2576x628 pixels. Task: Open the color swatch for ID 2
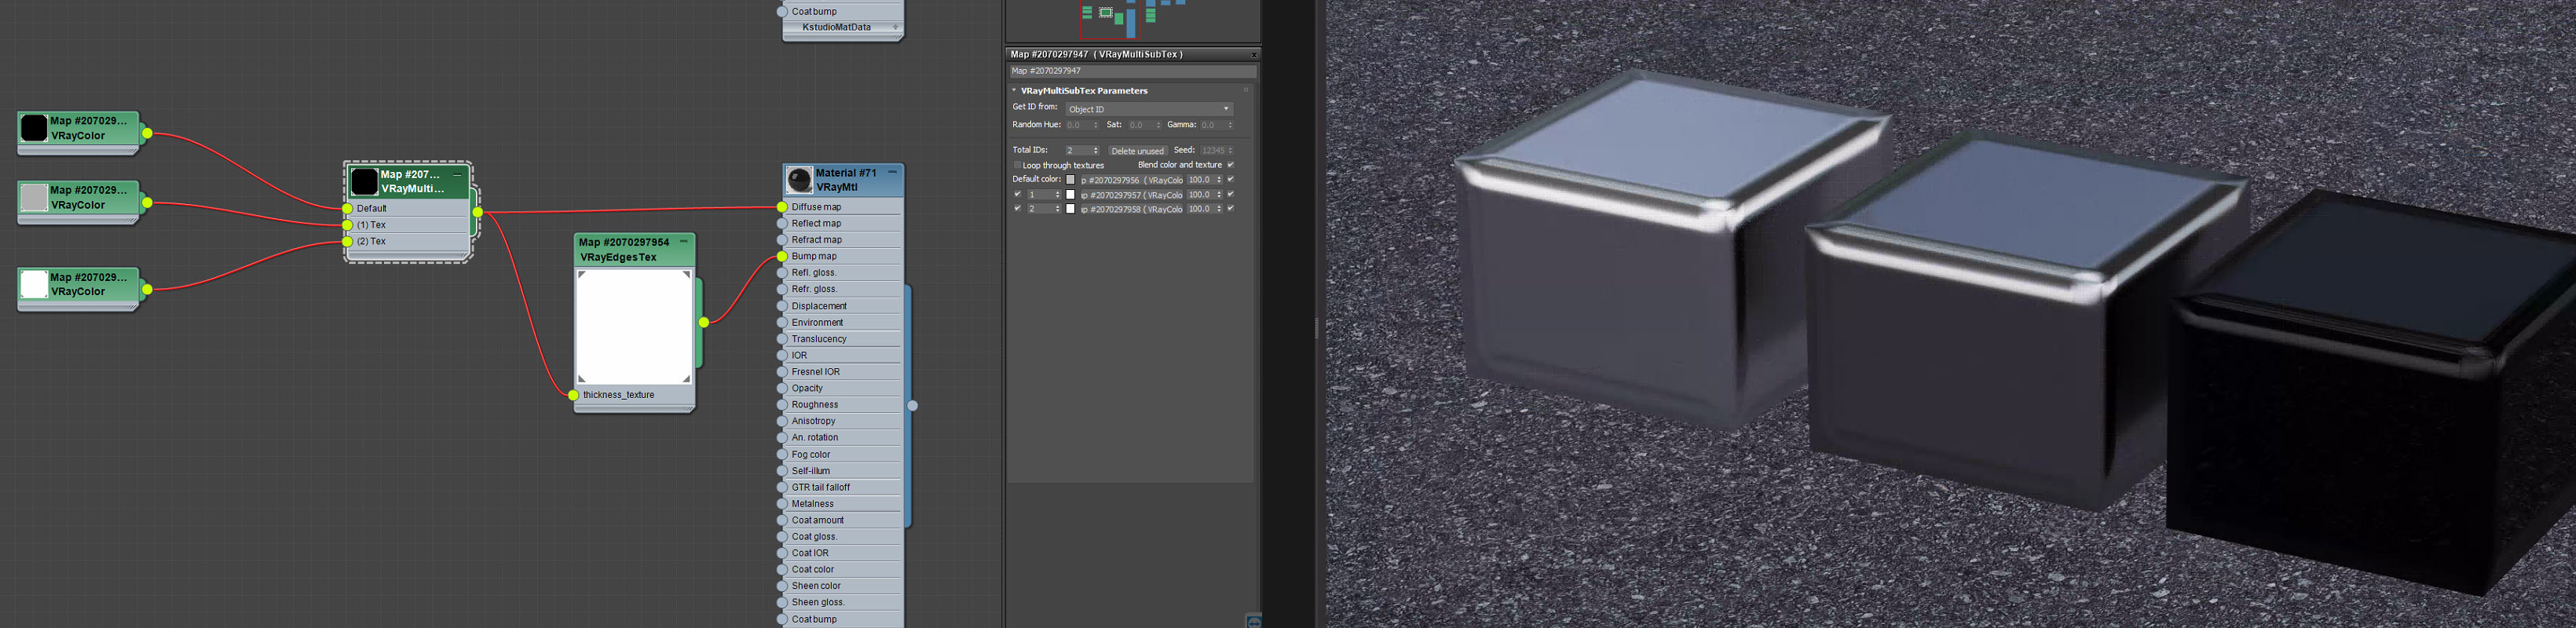(x=1070, y=209)
